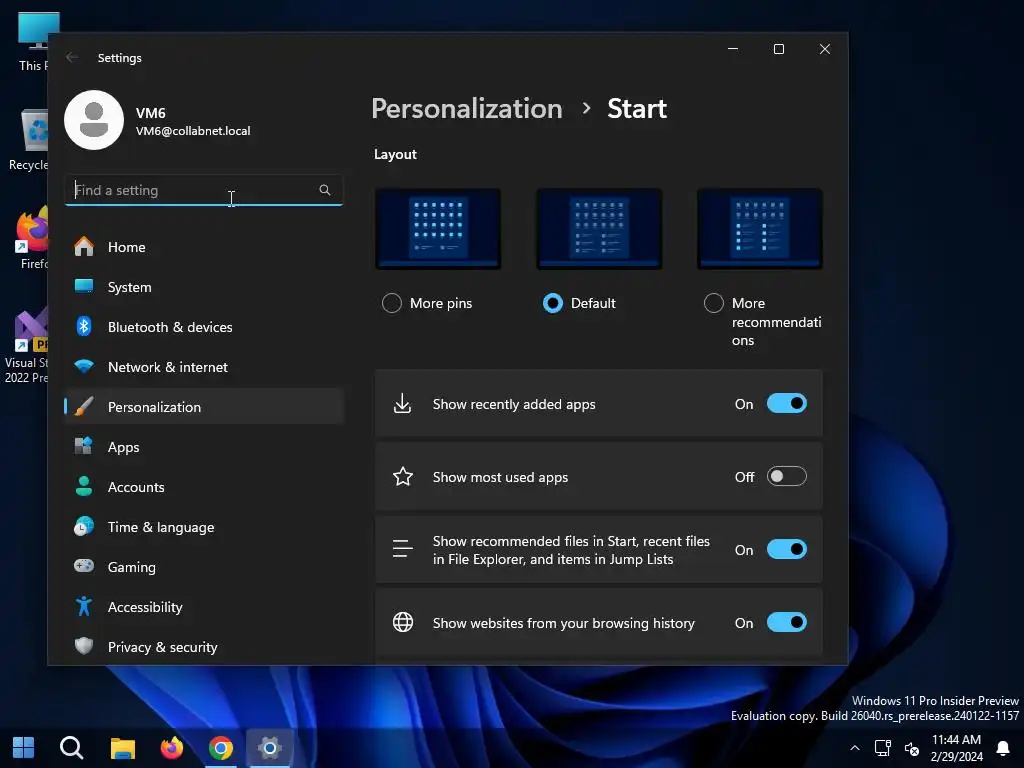Click the search magnifier in Find a setting

pyautogui.click(x=325, y=190)
